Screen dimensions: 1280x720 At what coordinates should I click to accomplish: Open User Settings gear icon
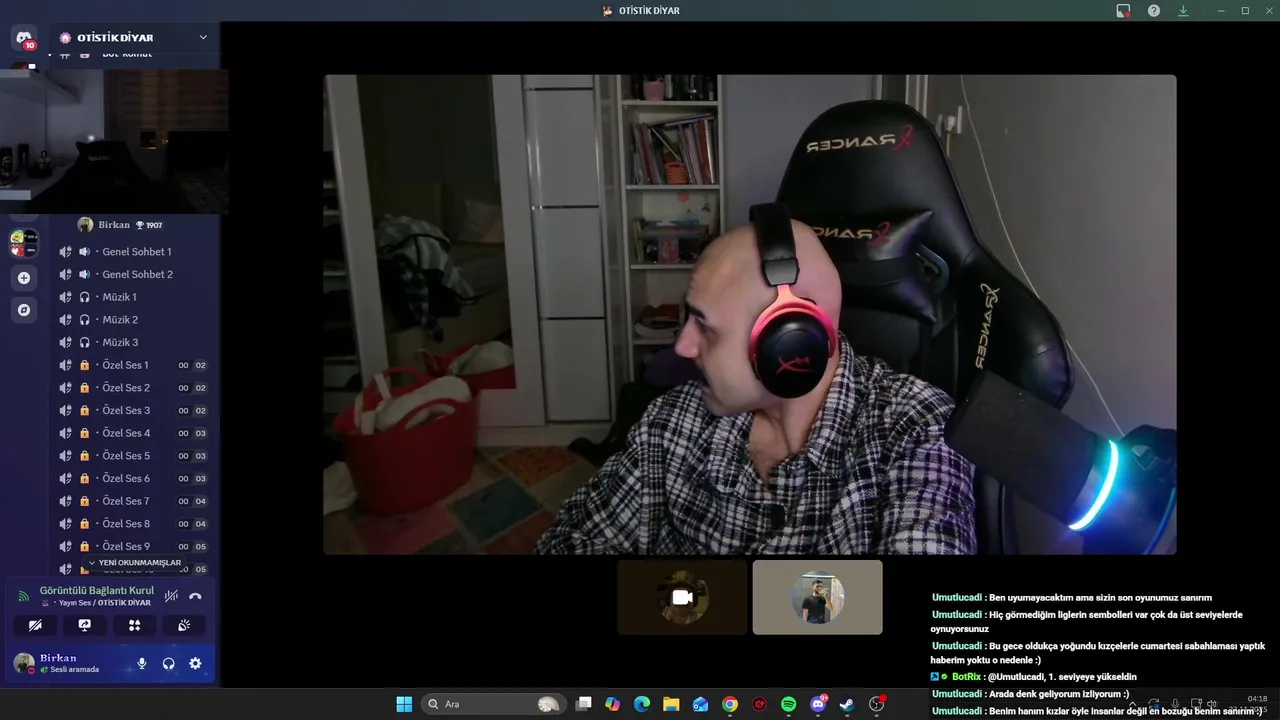(195, 663)
